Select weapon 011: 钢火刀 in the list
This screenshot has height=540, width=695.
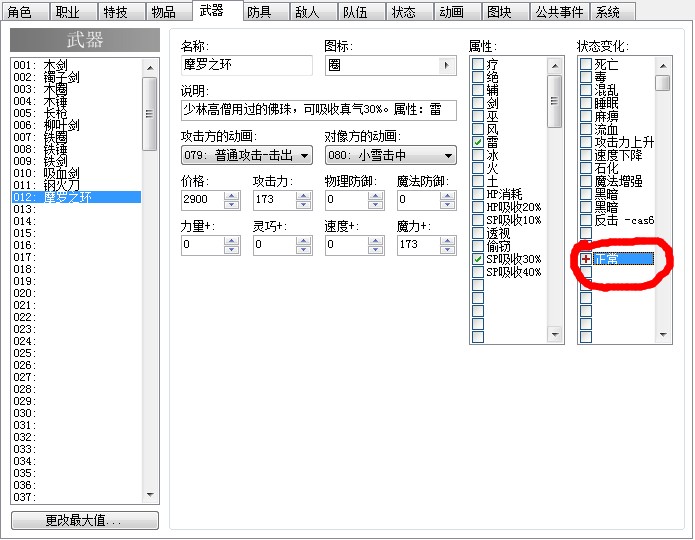[76, 185]
